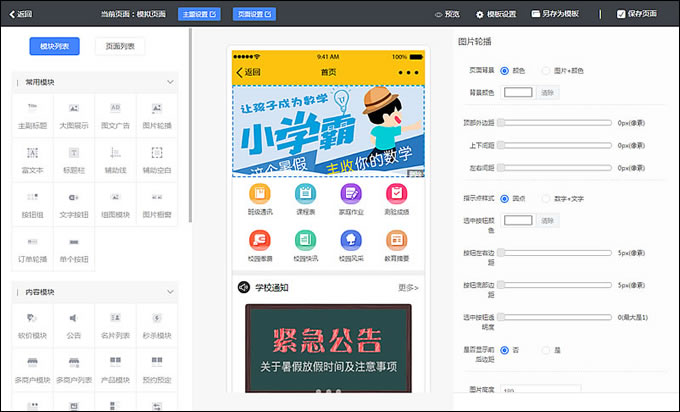The height and width of the screenshot is (412, 680).
Task: Click the 上下间距 slider
Action: [555, 145]
